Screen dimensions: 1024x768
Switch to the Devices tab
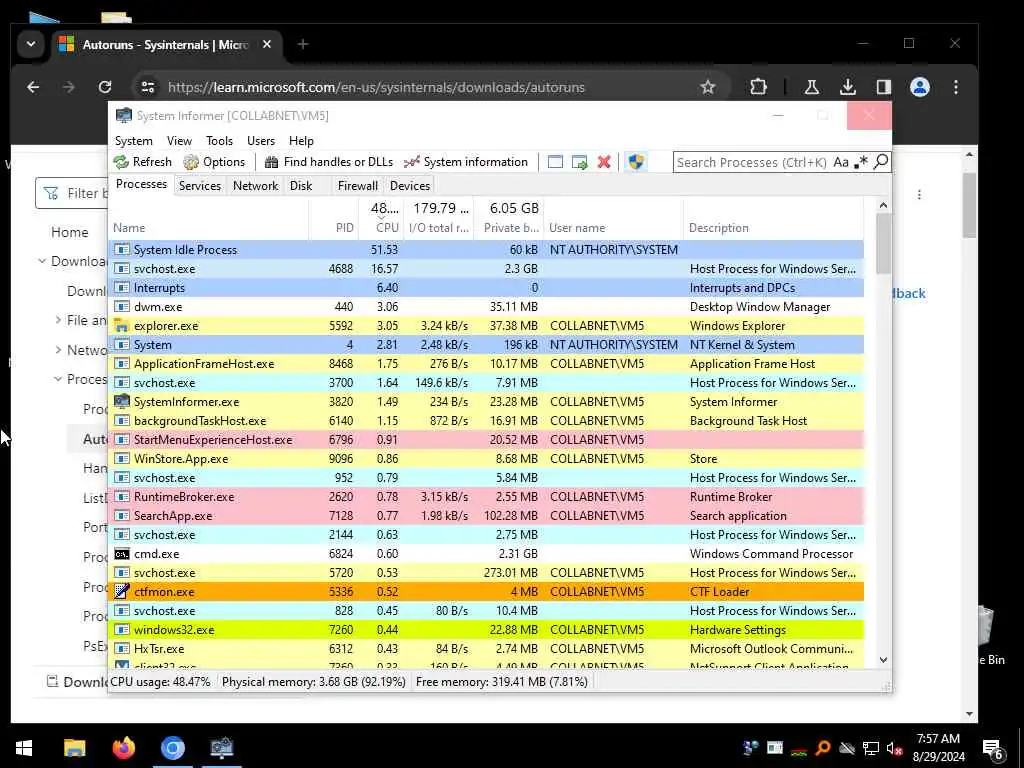[409, 185]
